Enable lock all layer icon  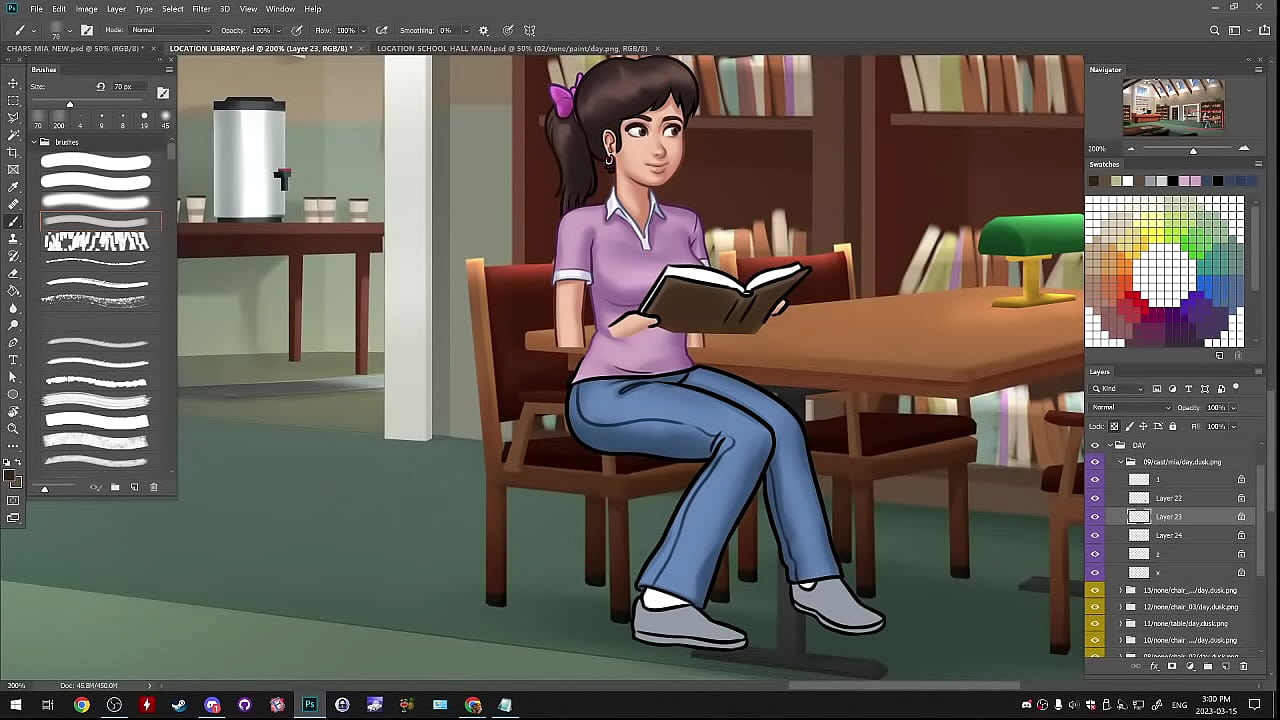1173,426
